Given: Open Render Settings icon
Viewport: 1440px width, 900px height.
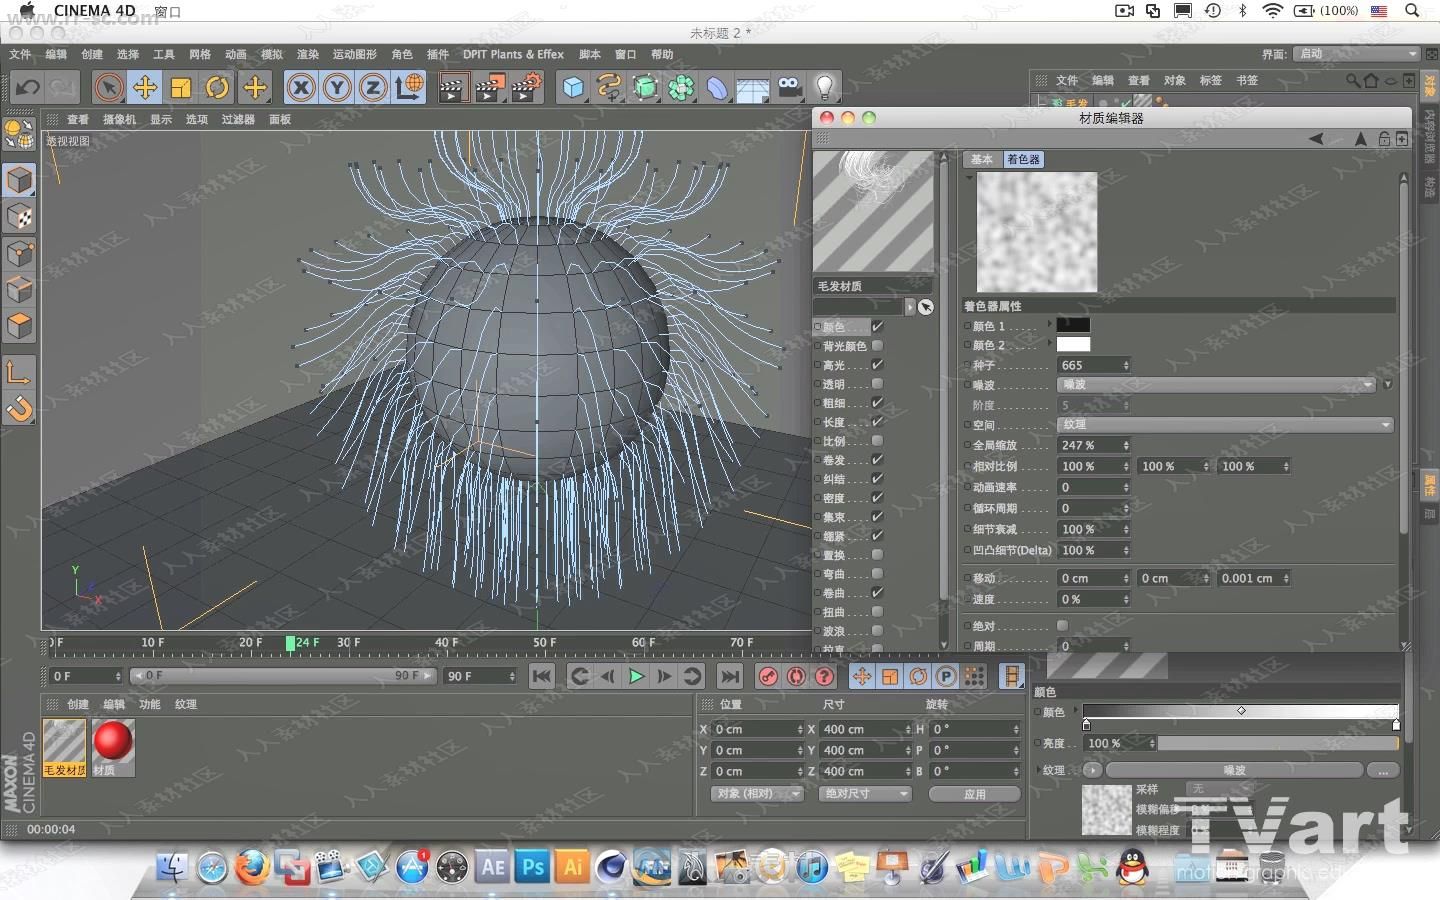Looking at the screenshot, I should 526,88.
